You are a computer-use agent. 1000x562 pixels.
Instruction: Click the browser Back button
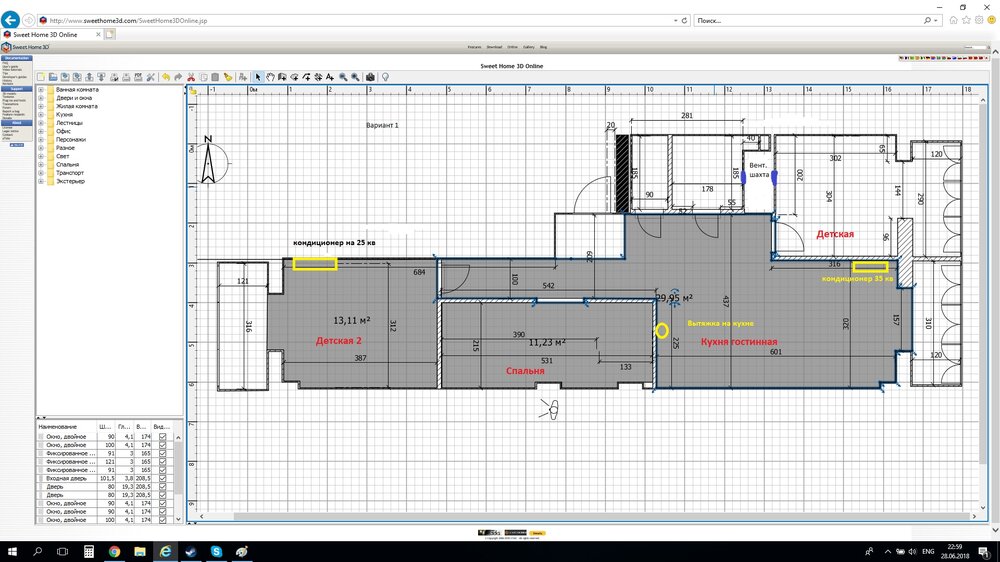pyautogui.click(x=12, y=20)
